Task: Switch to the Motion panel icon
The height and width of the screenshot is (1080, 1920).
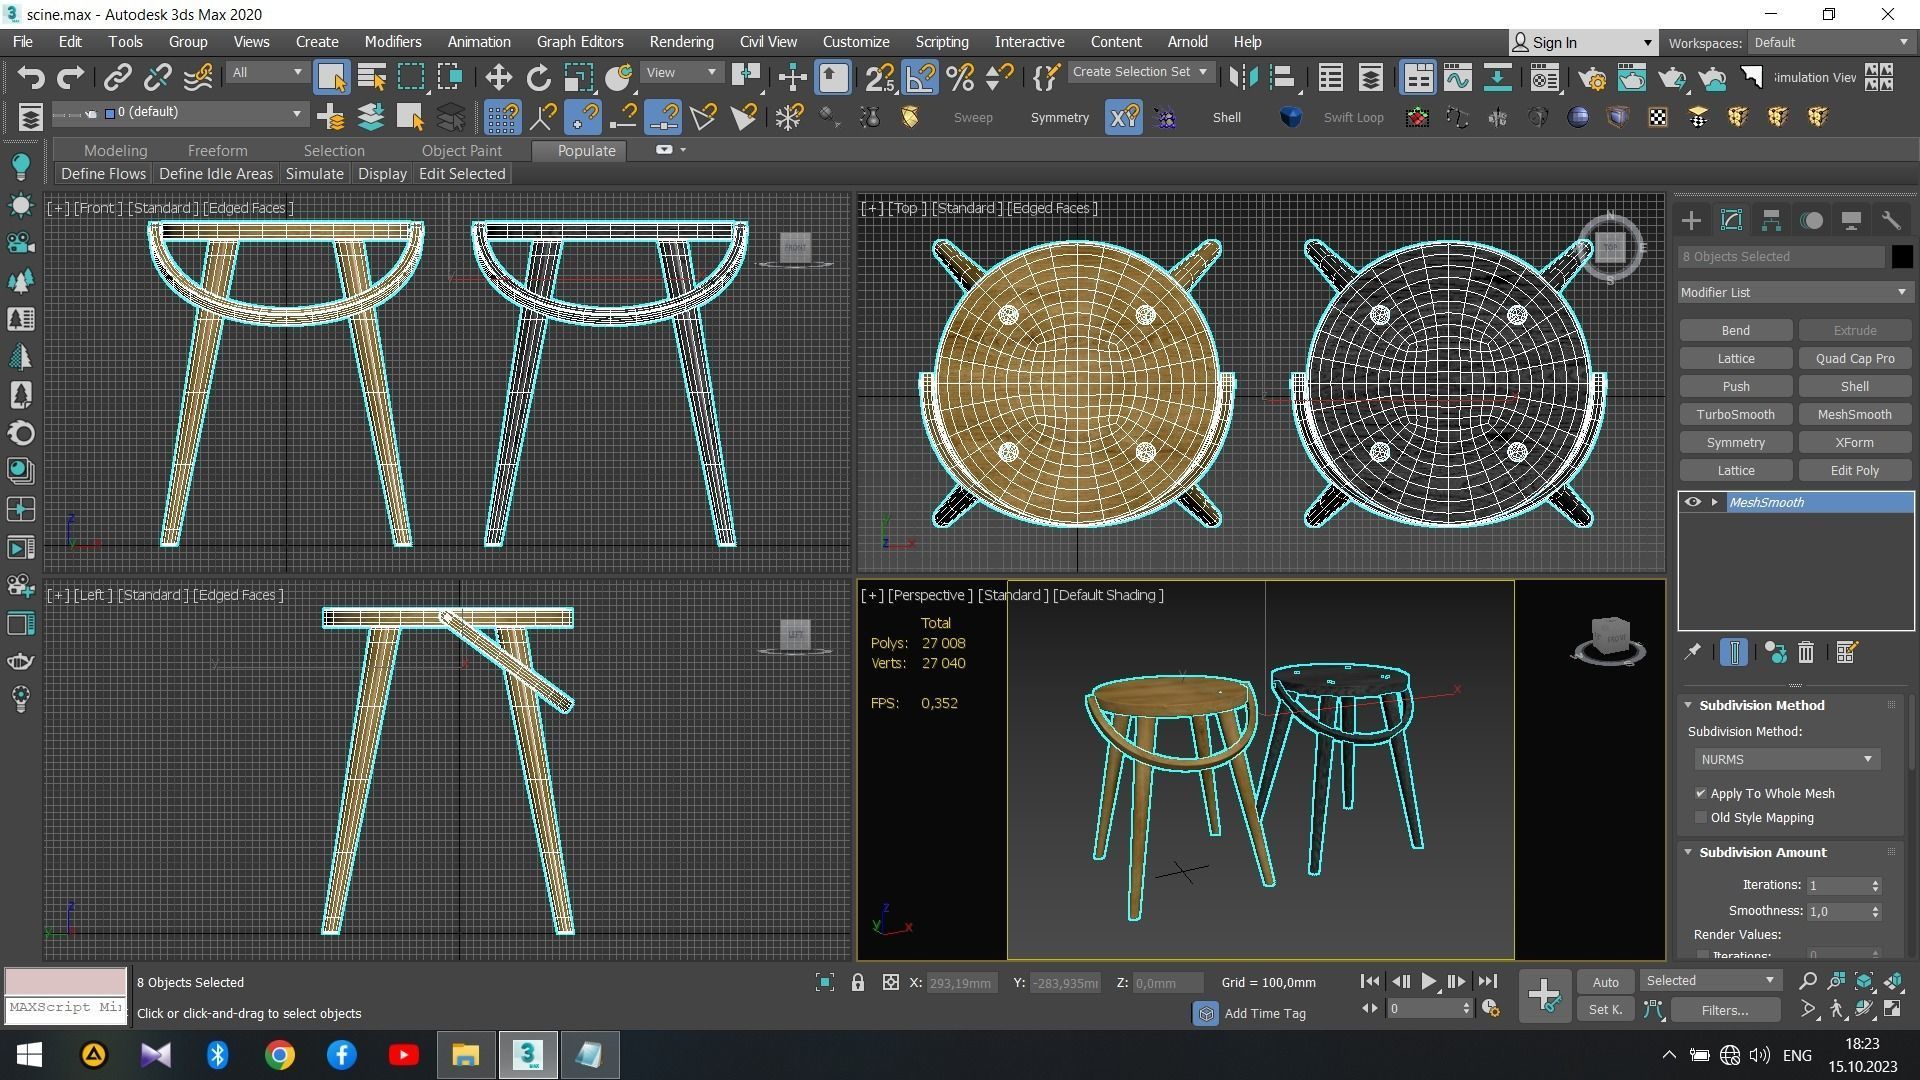Action: point(1811,221)
